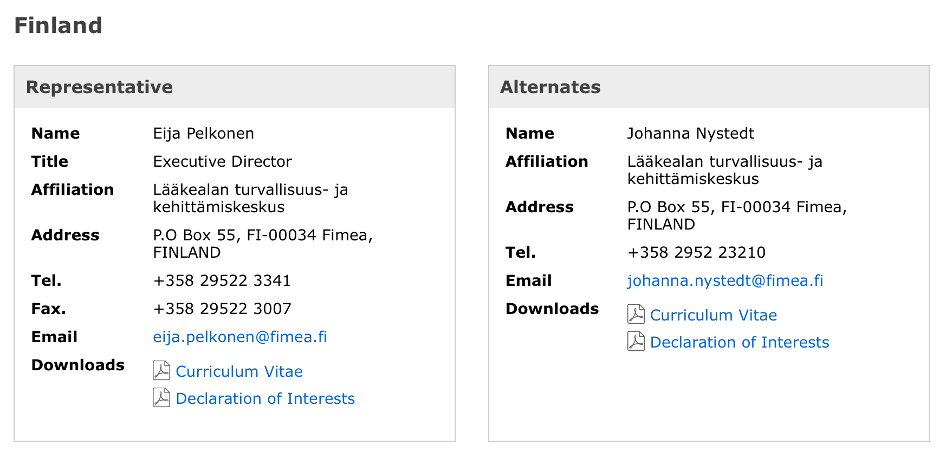Download the Alternate's Declaration of Interests
This screenshot has width=946, height=458.
(739, 343)
